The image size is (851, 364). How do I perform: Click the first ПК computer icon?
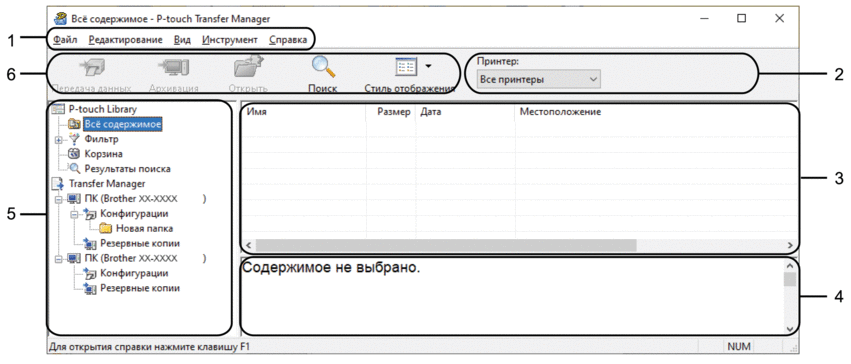pos(74,199)
